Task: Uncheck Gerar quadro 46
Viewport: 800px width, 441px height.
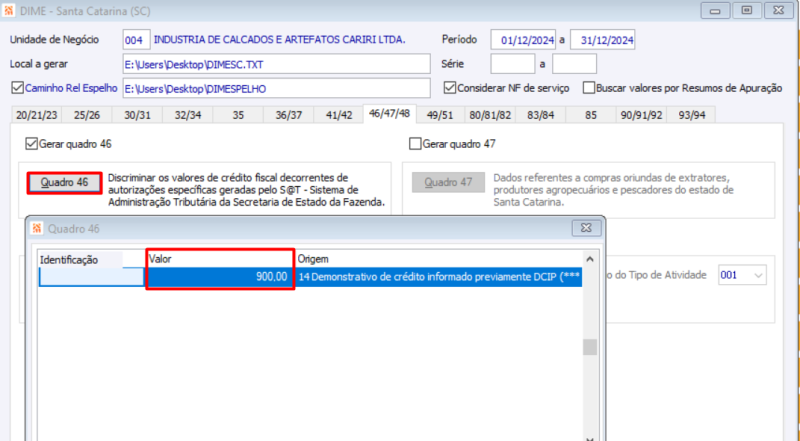Action: pos(31,144)
